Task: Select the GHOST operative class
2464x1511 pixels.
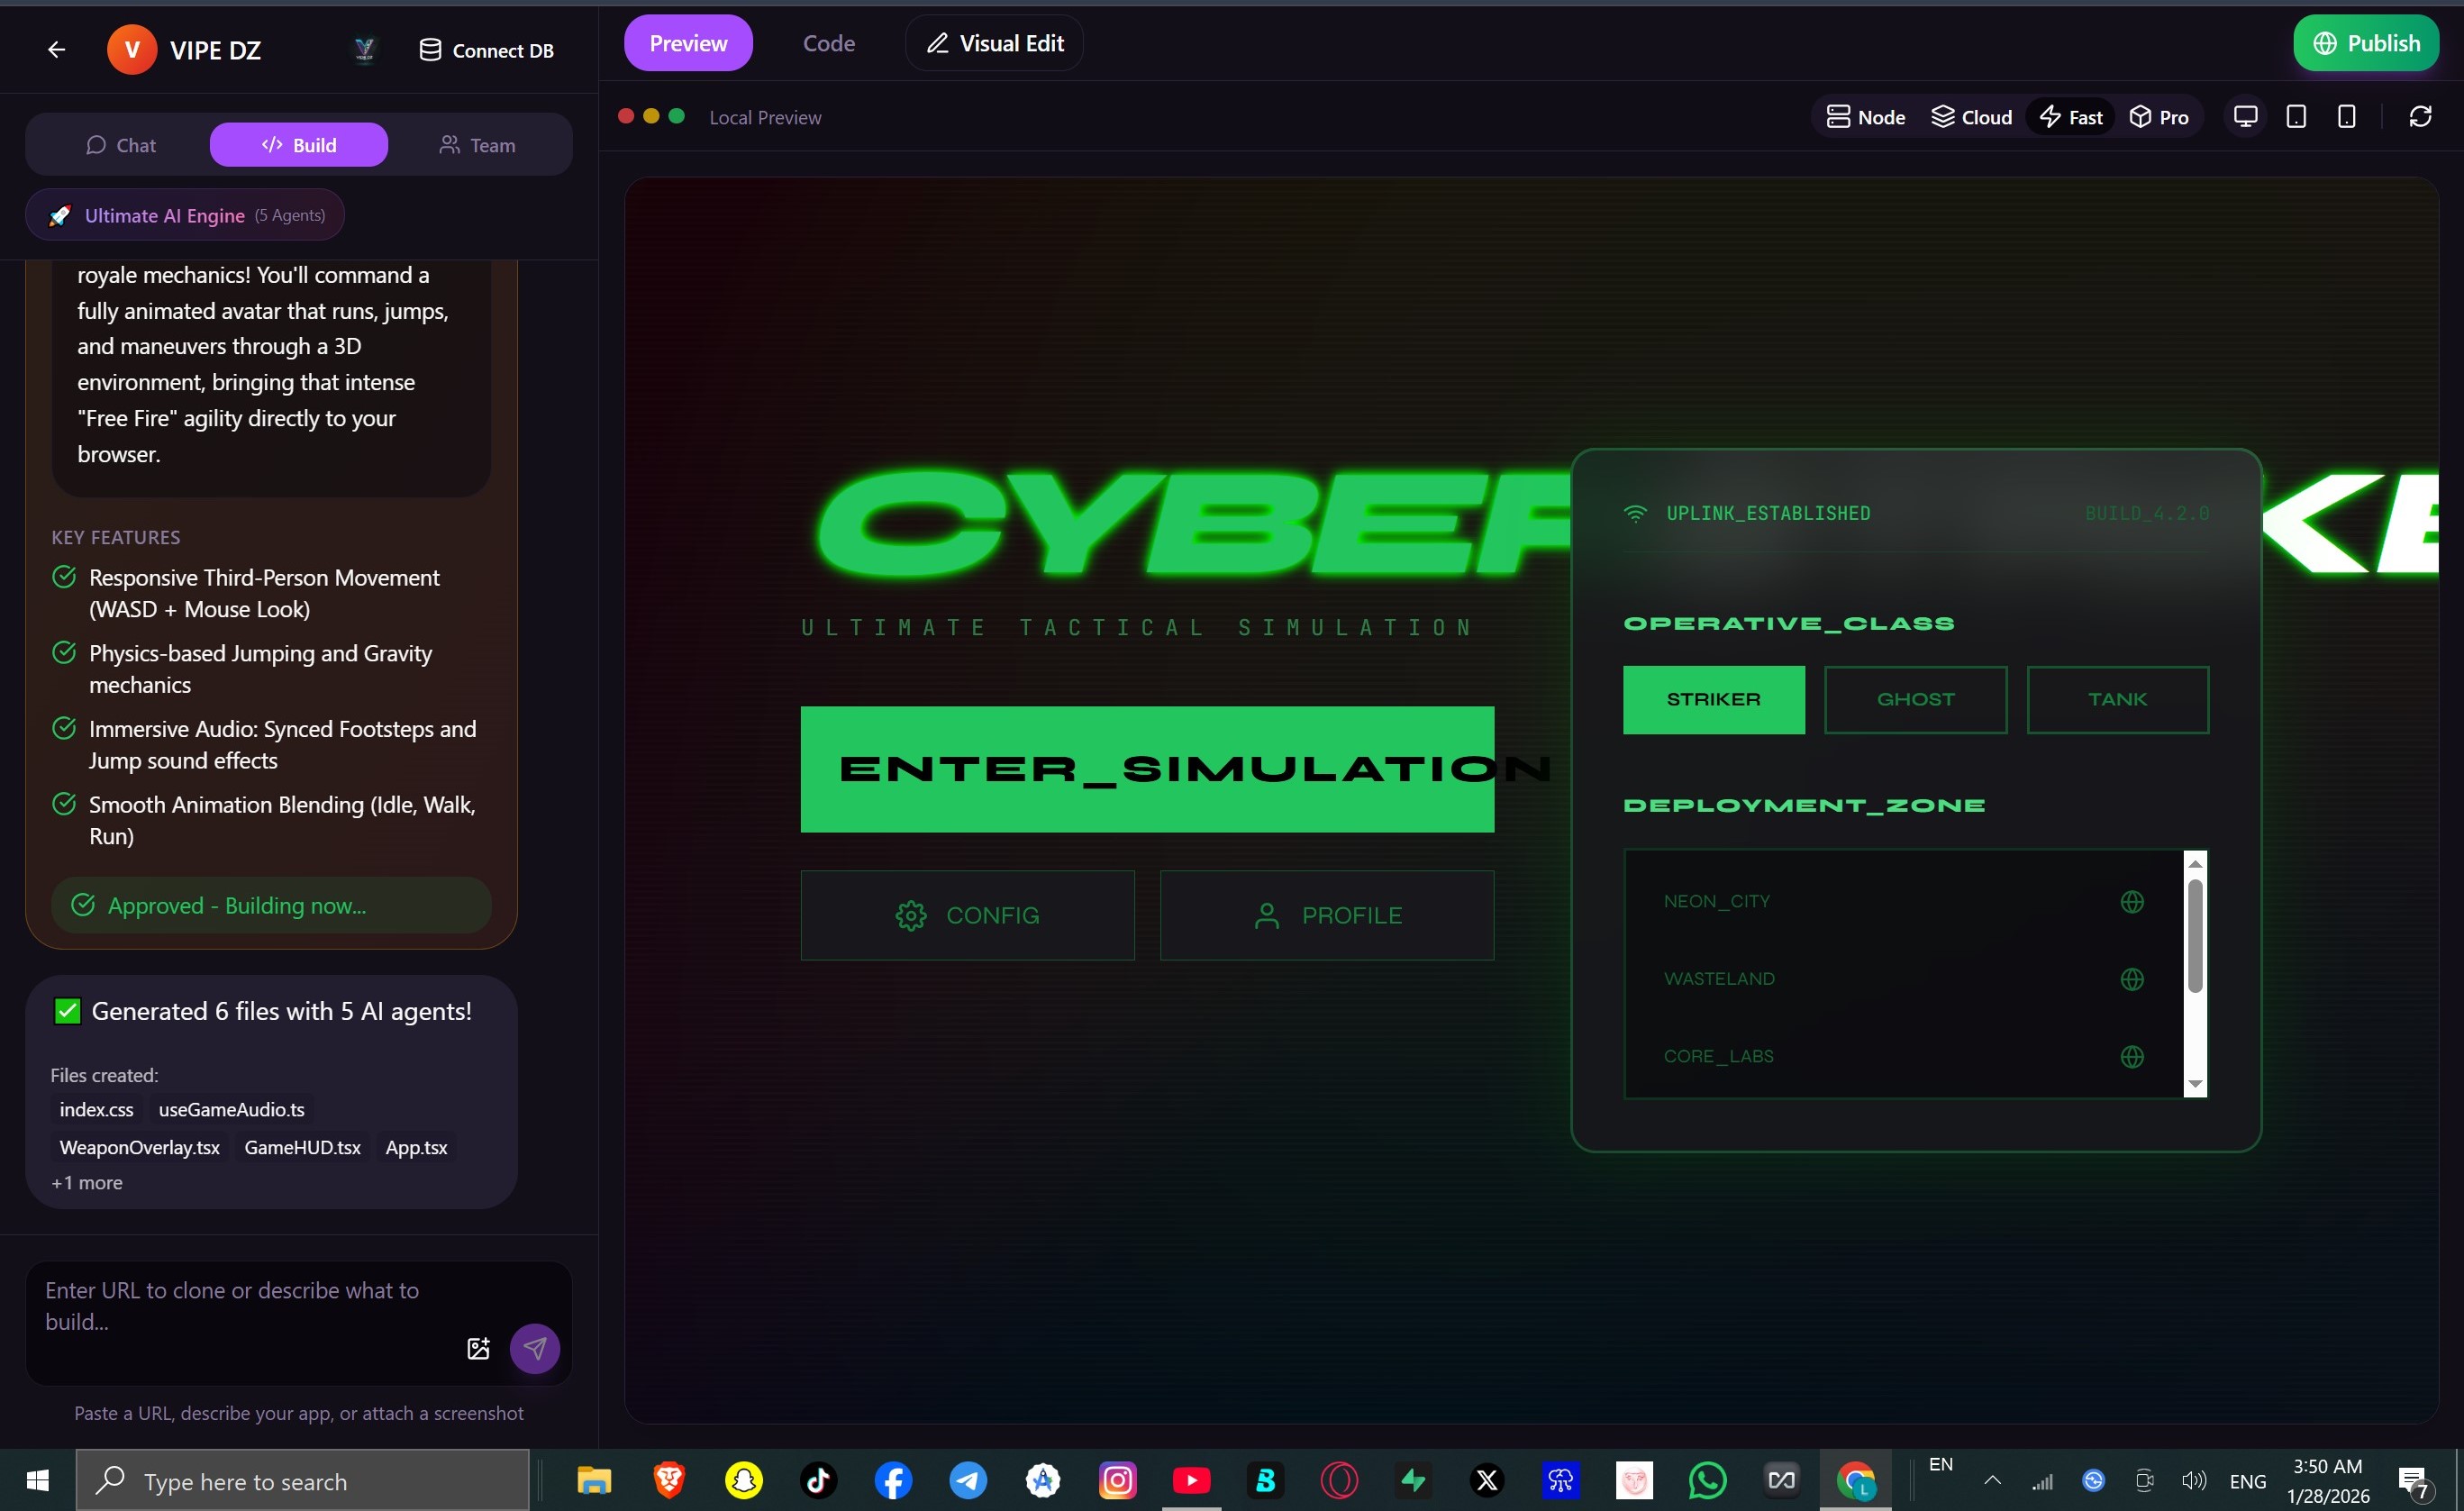Action: [1915, 700]
